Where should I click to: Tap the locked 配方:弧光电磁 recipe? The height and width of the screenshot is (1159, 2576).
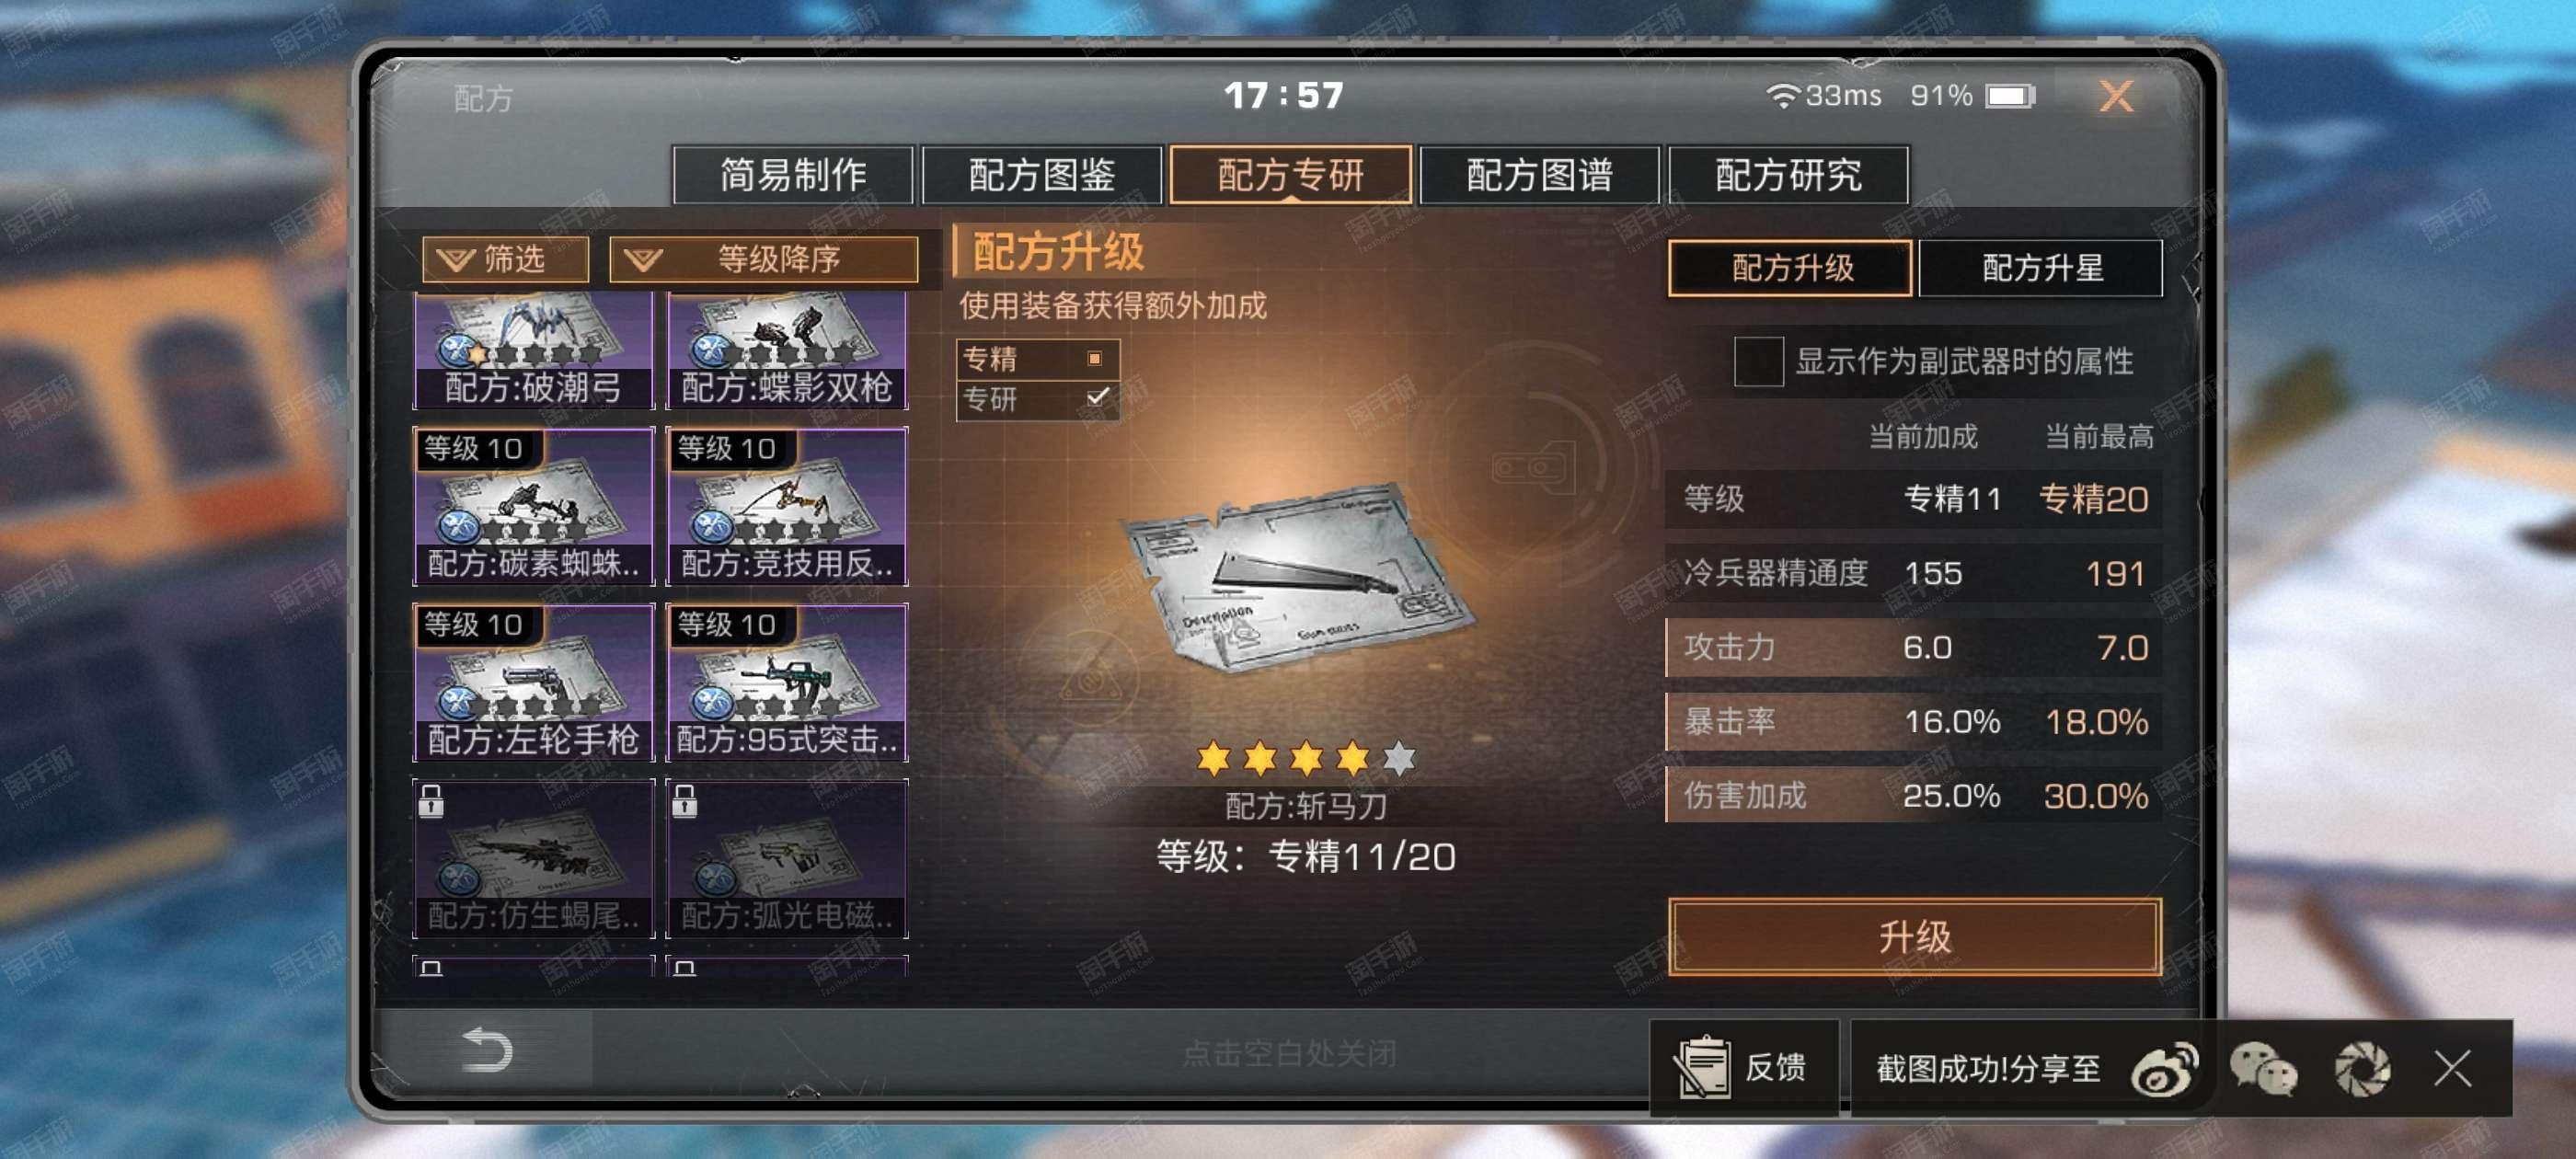[787, 858]
